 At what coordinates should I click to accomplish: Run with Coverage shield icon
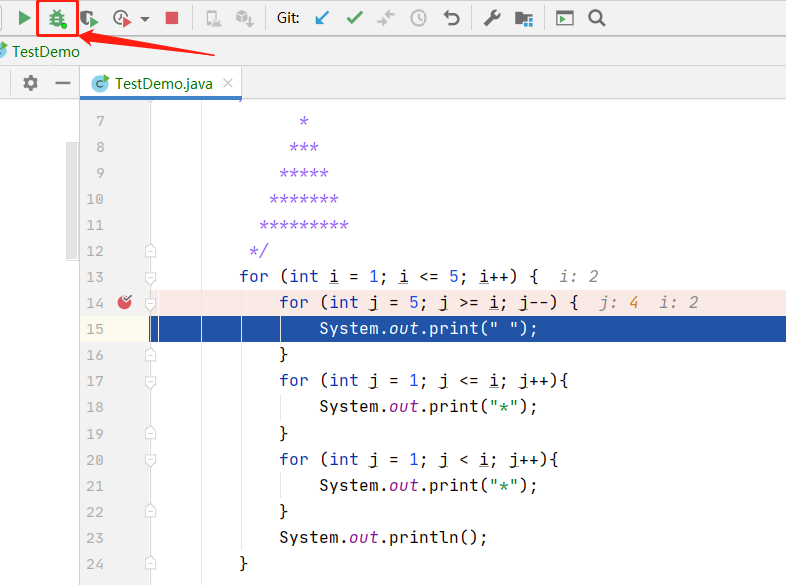click(x=89, y=19)
